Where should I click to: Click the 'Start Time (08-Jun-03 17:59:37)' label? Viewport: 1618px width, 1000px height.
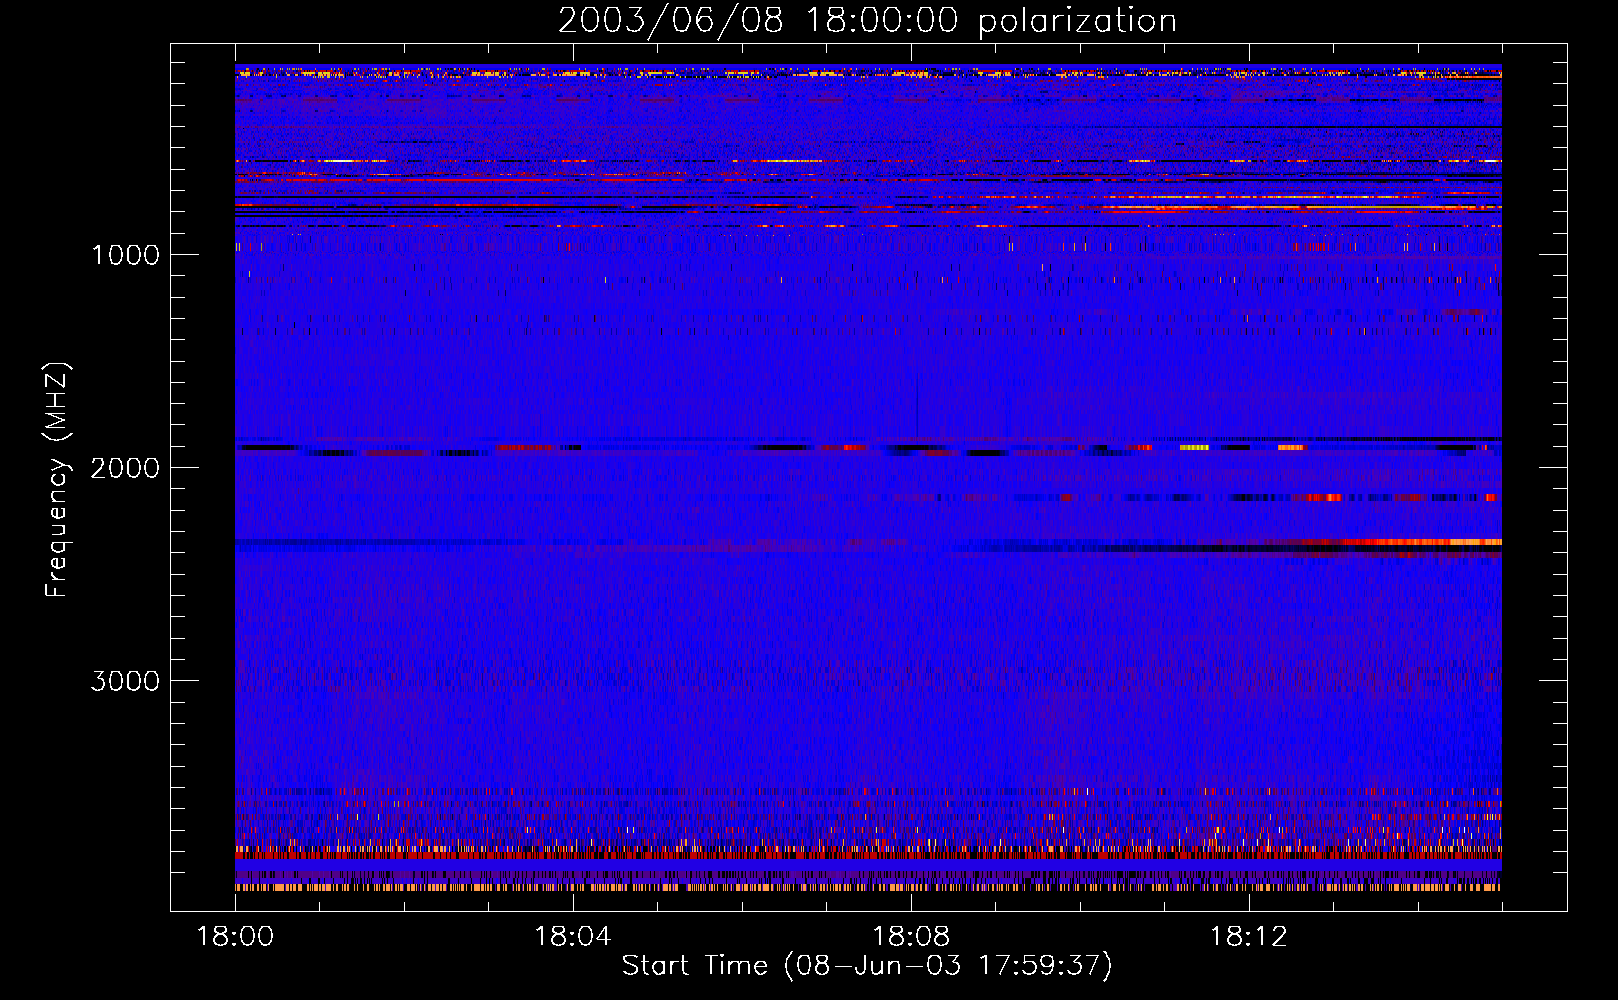(x=867, y=966)
